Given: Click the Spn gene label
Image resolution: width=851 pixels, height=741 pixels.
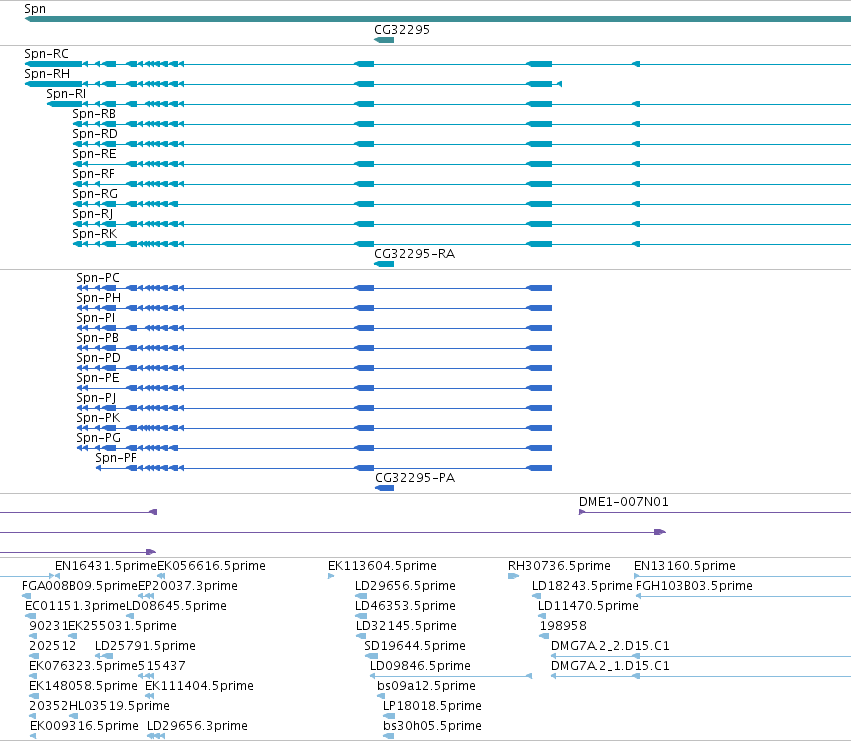Looking at the screenshot, I should click(35, 9).
